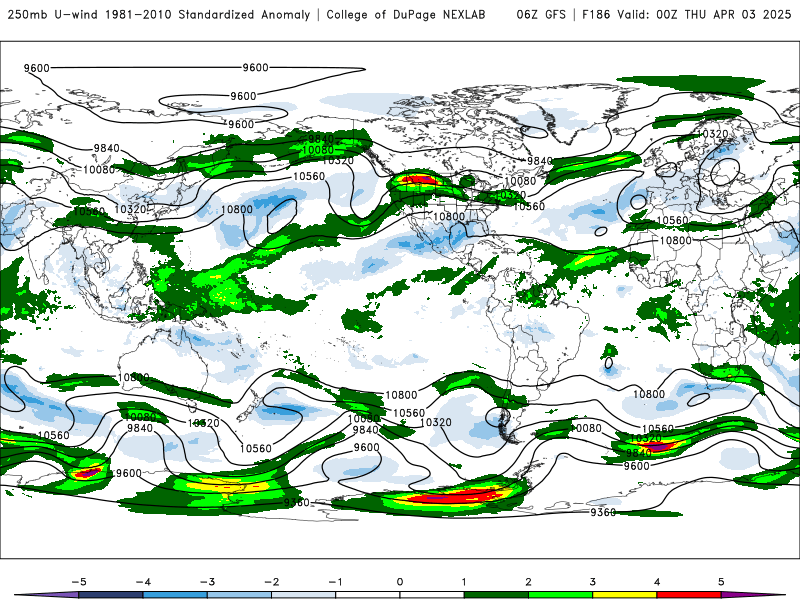Select the pale blue color bar segment between -2 and -1
This screenshot has width=800, height=600.
[303, 595]
